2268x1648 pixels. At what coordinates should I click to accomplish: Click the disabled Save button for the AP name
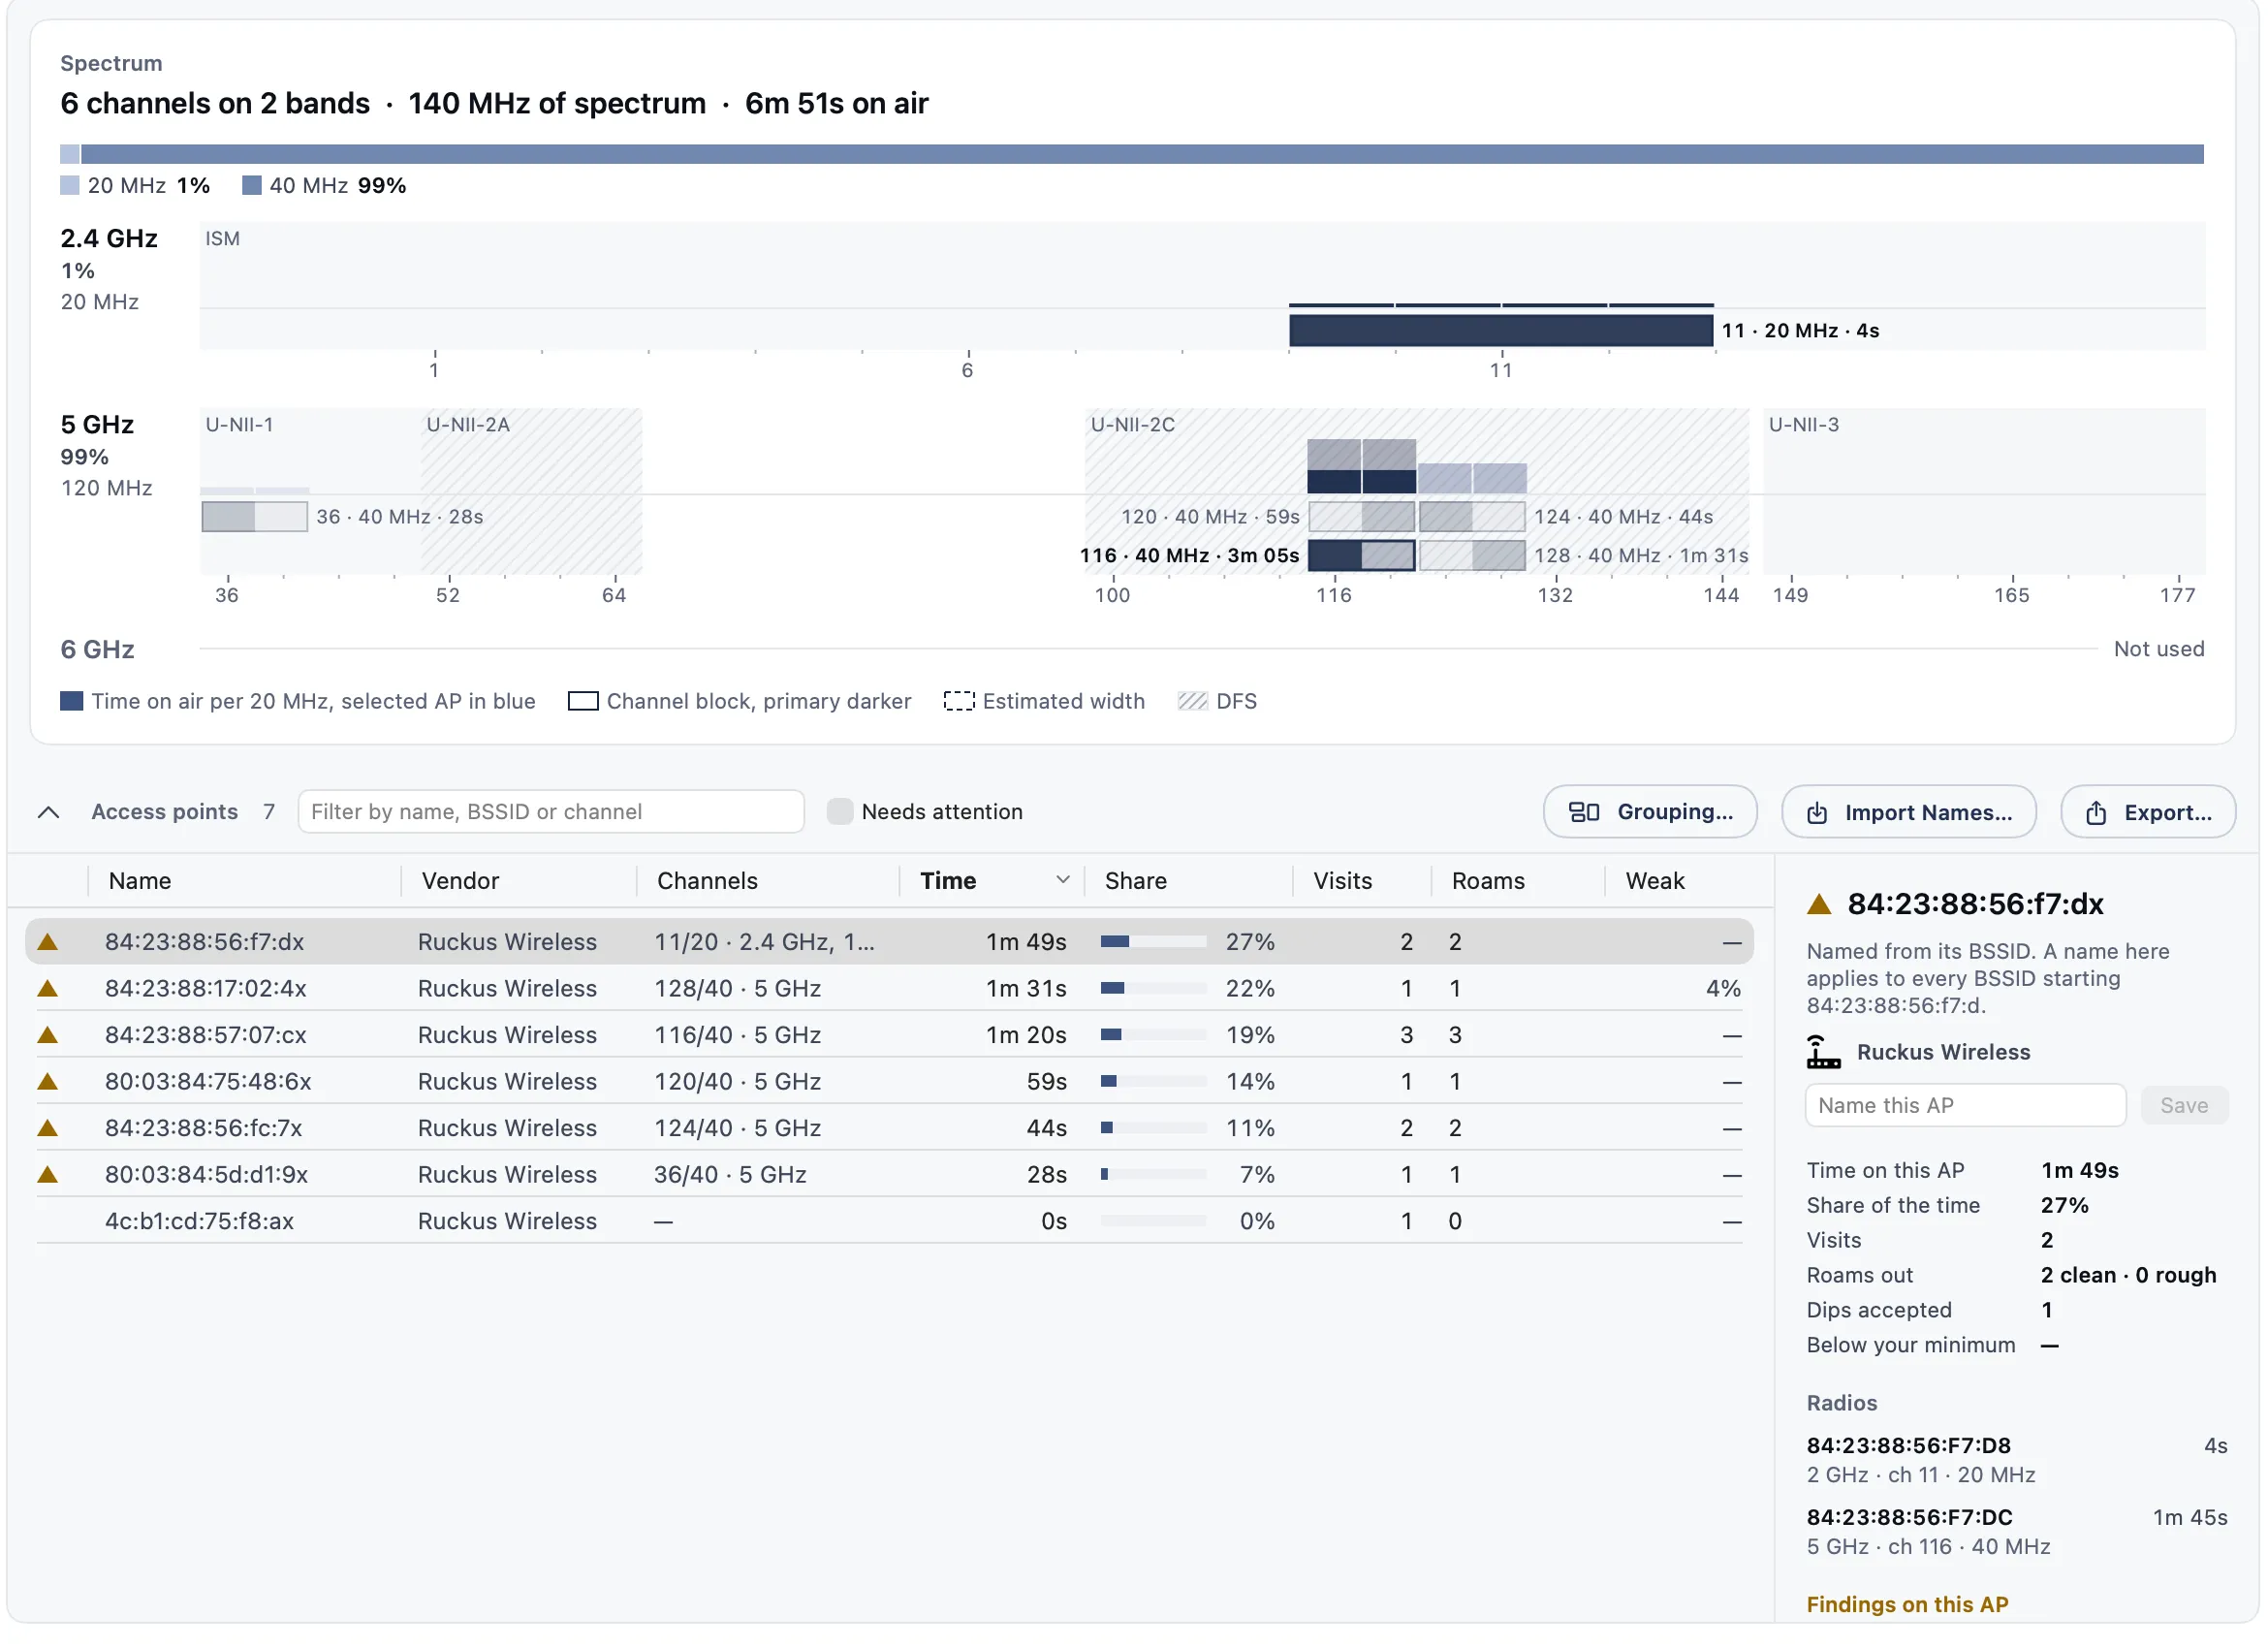[x=2184, y=1106]
